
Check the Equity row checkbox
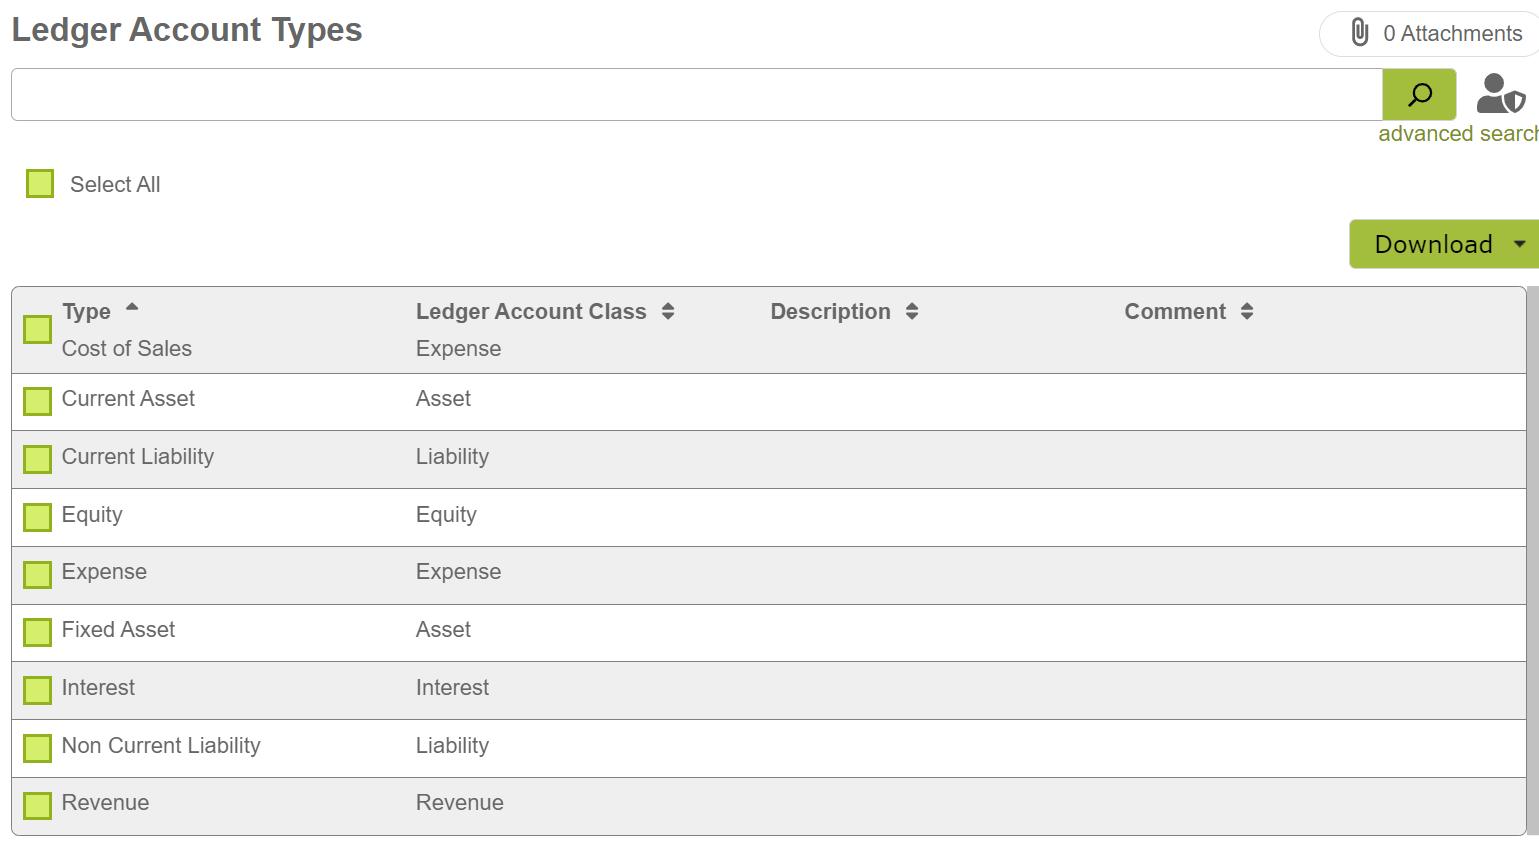pyautogui.click(x=37, y=516)
